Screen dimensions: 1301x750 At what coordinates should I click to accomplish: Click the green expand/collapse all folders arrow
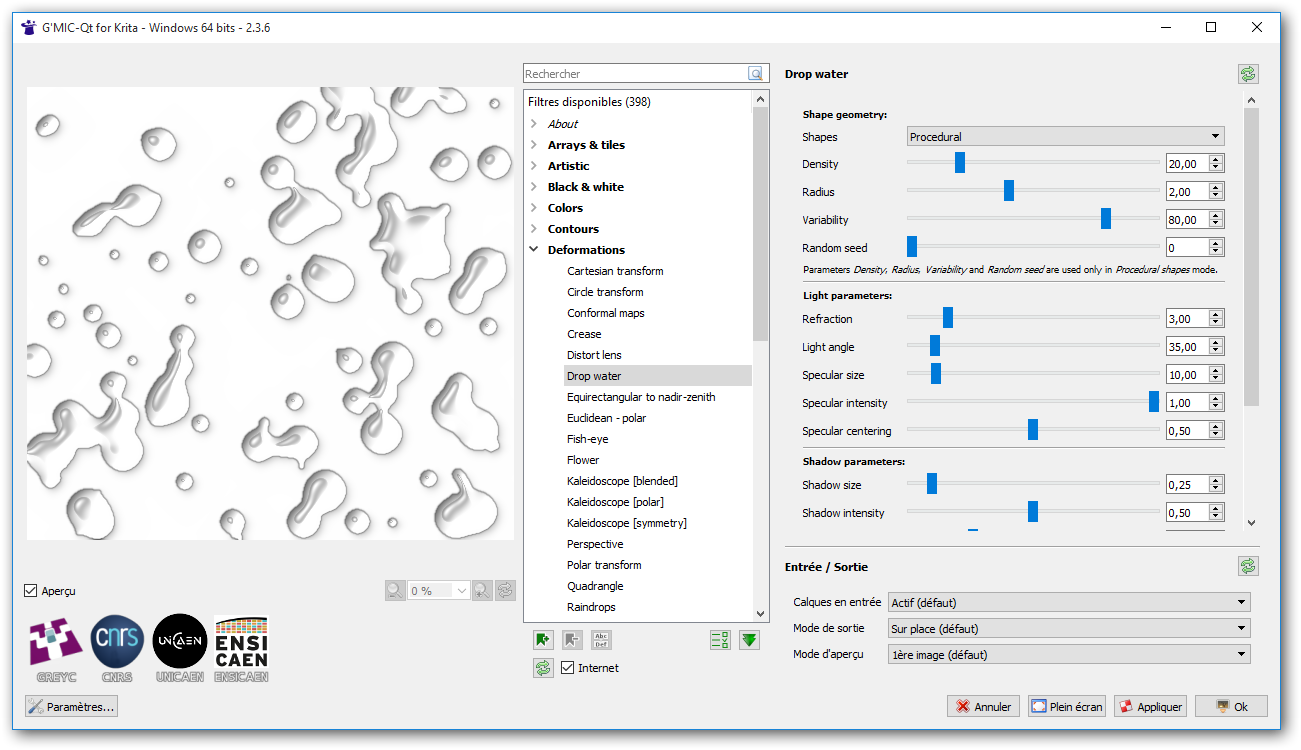pyautogui.click(x=749, y=640)
